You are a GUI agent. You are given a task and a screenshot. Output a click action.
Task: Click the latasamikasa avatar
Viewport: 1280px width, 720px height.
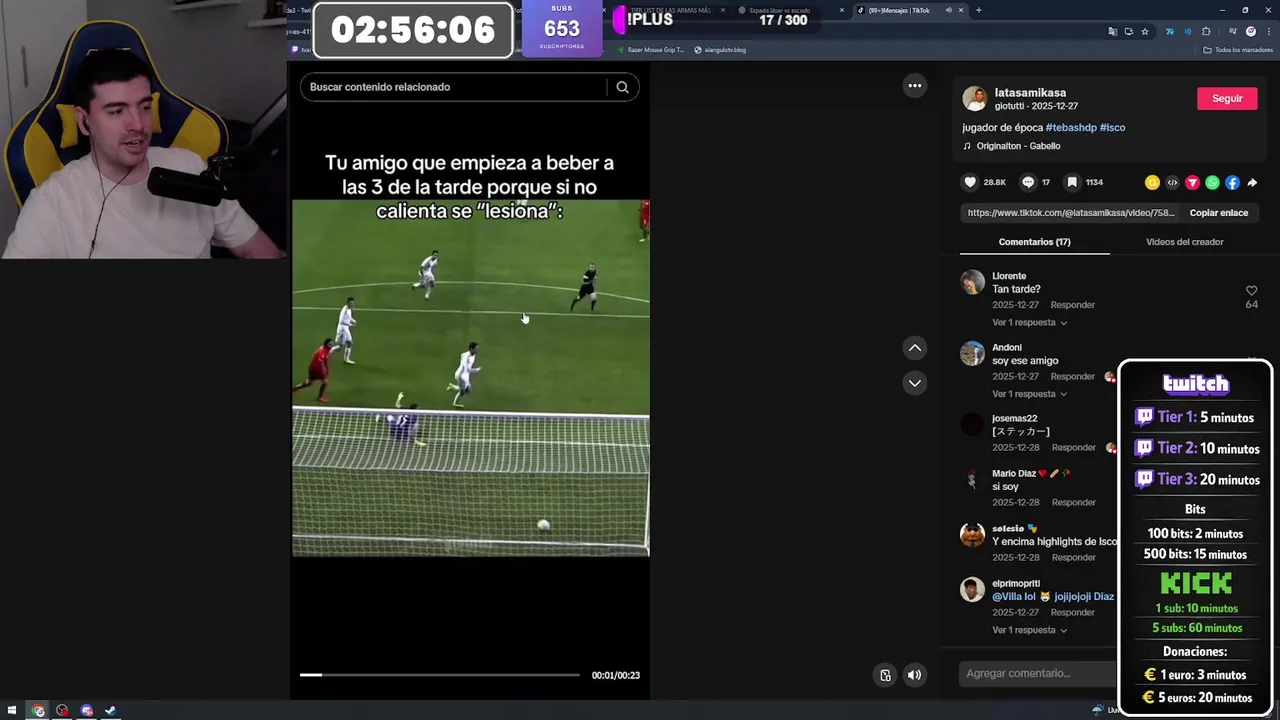point(974,98)
